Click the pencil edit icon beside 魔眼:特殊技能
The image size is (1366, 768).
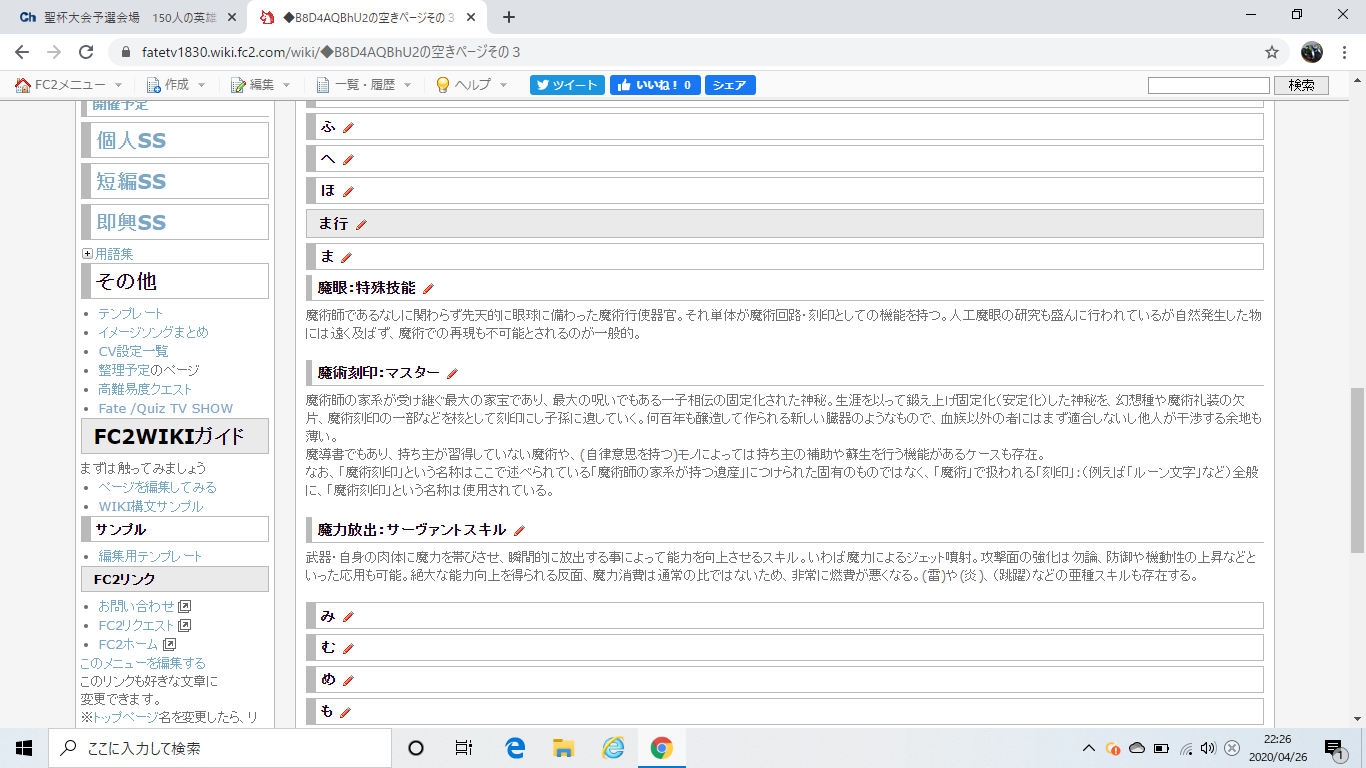coord(428,288)
